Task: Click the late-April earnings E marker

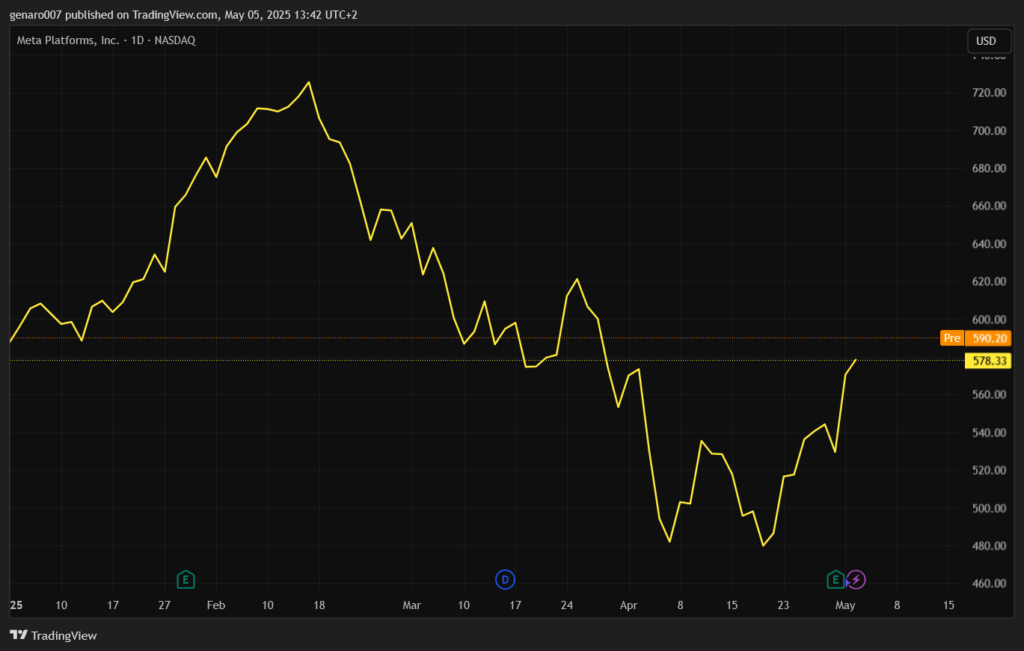Action: pos(835,579)
